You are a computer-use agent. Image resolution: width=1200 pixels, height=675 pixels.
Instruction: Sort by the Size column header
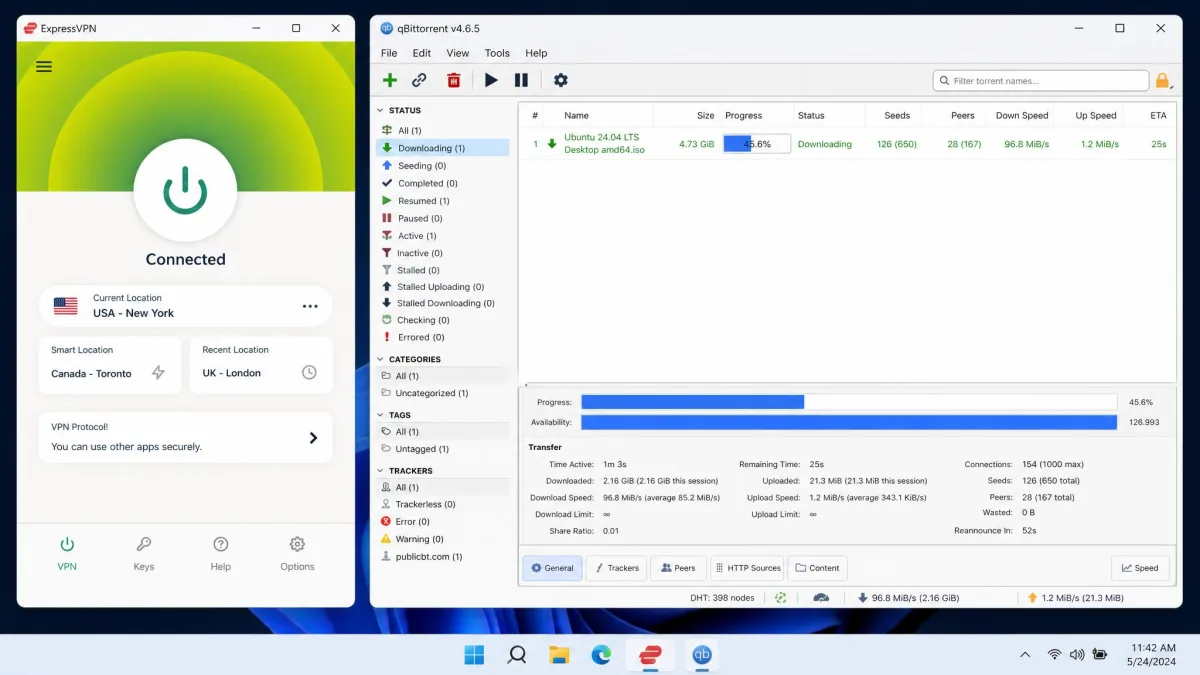[x=705, y=115]
